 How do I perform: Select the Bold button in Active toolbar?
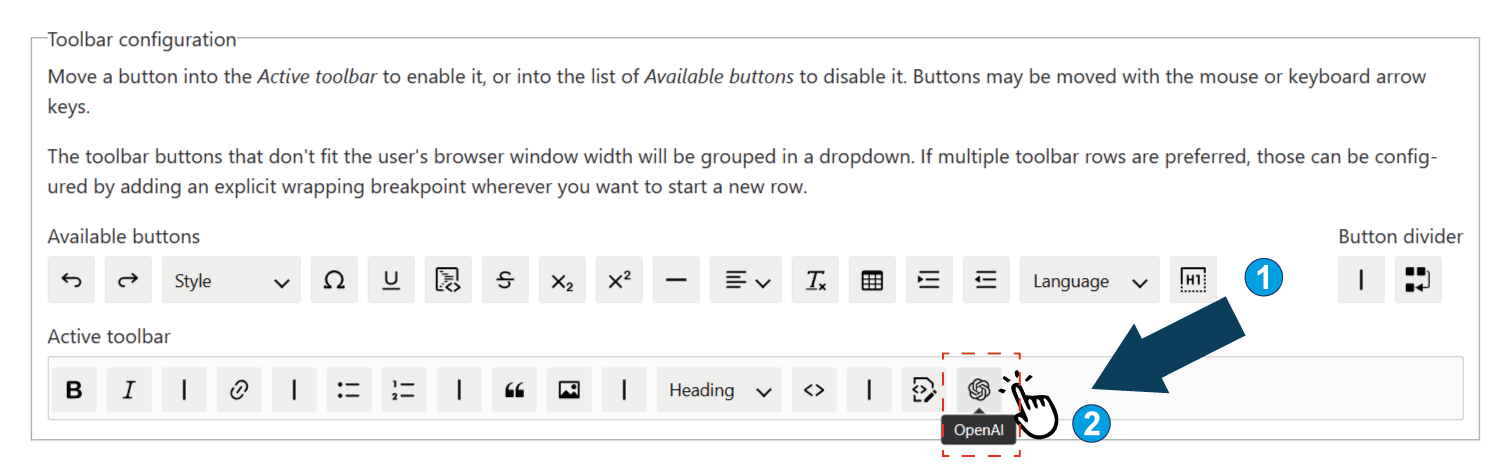tap(74, 390)
